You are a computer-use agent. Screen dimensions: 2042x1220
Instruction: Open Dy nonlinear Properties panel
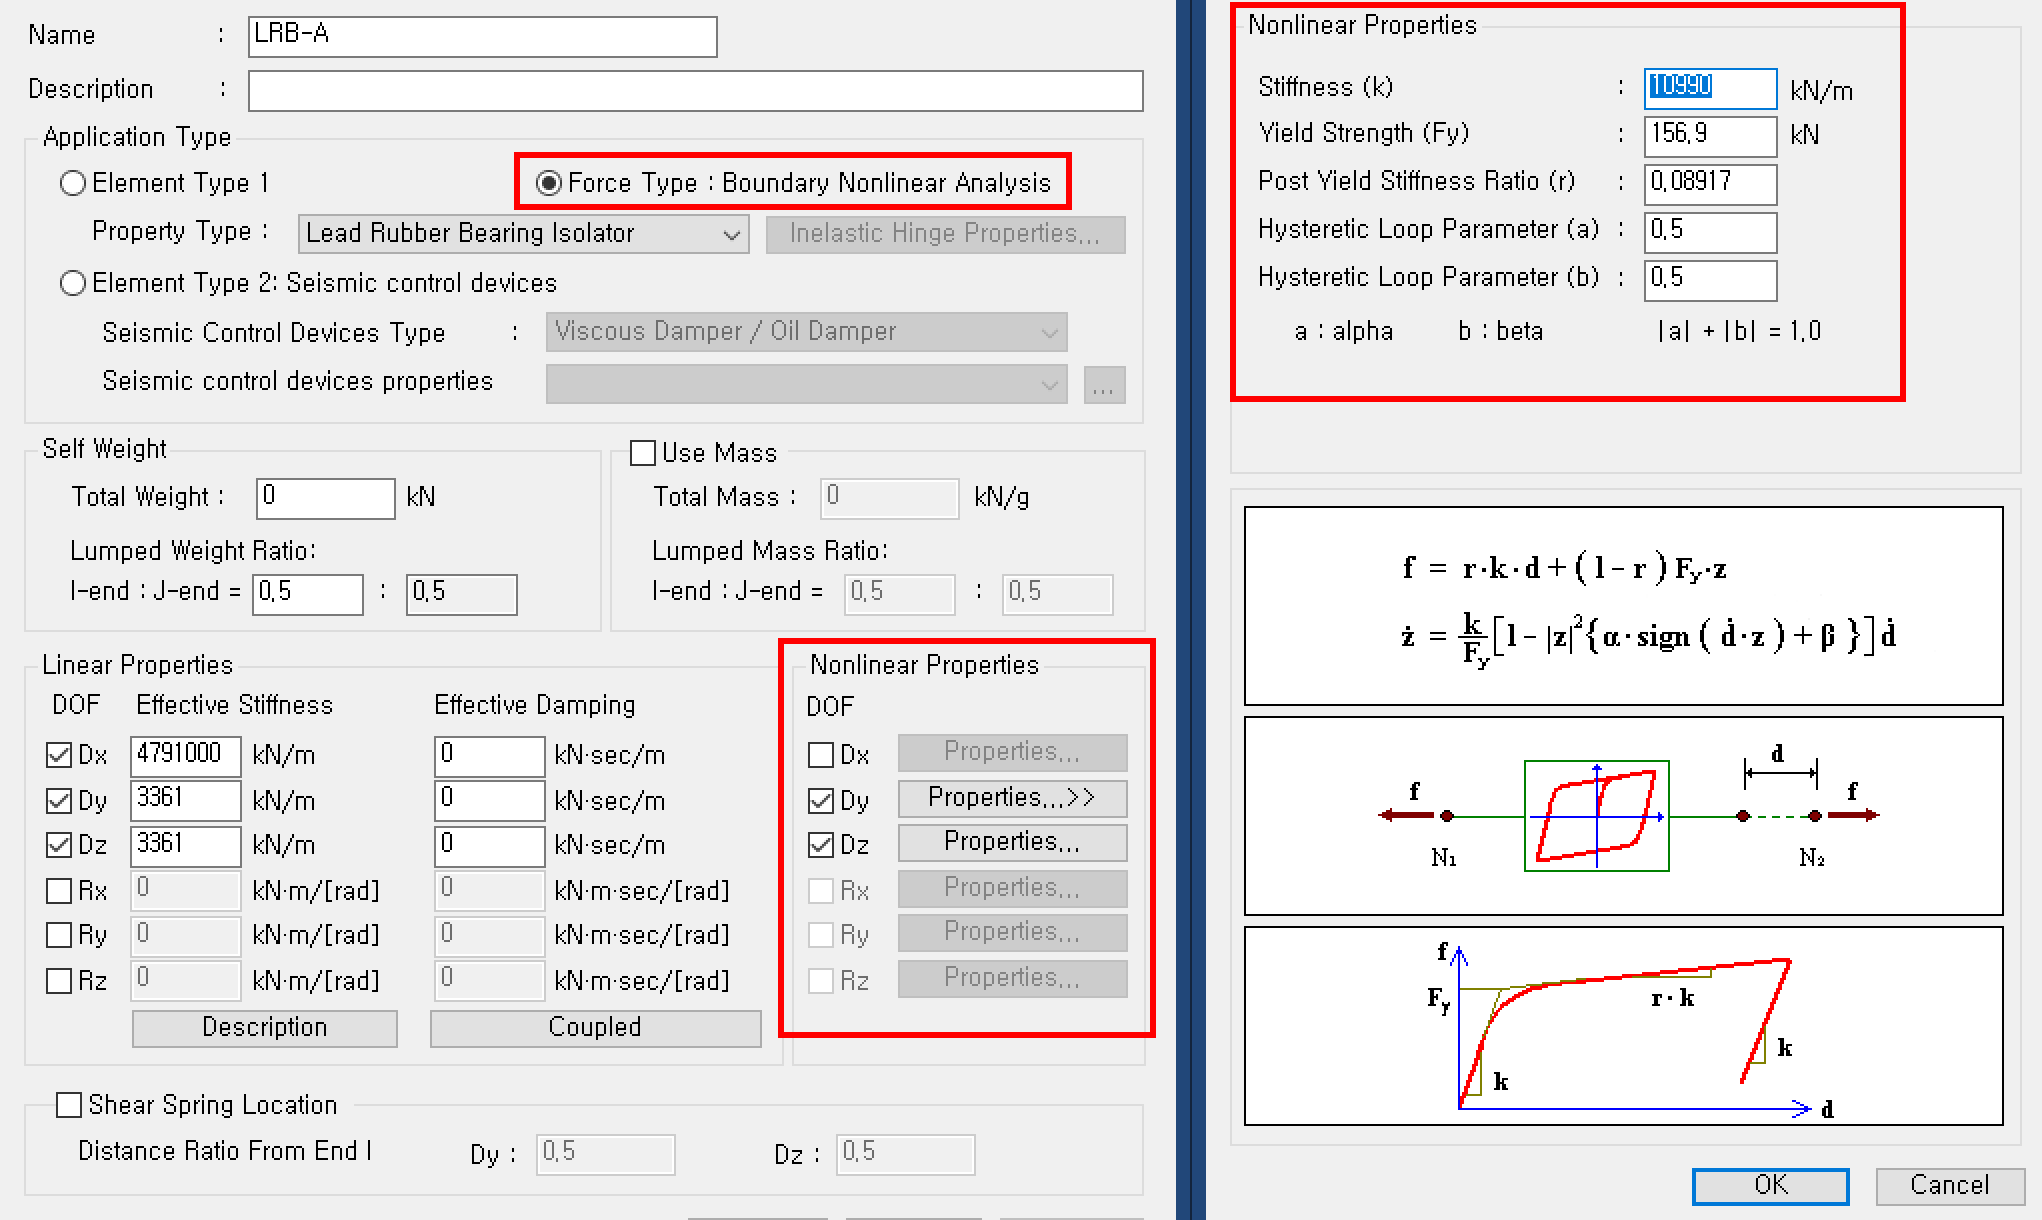[1011, 798]
